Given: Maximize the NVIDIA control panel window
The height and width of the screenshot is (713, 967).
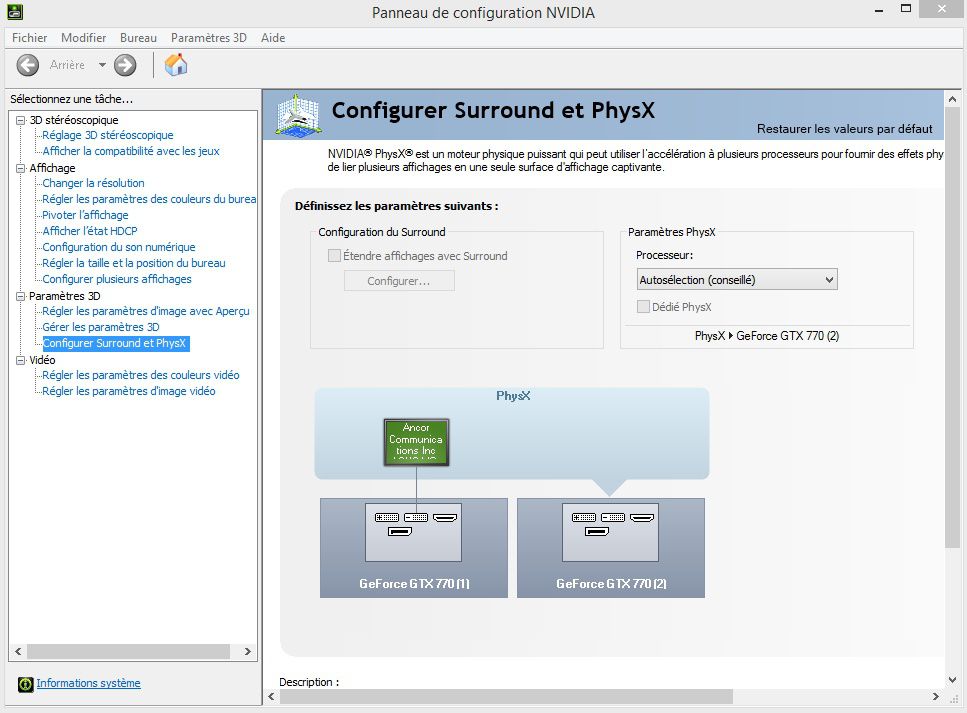Looking at the screenshot, I should tap(905, 9).
